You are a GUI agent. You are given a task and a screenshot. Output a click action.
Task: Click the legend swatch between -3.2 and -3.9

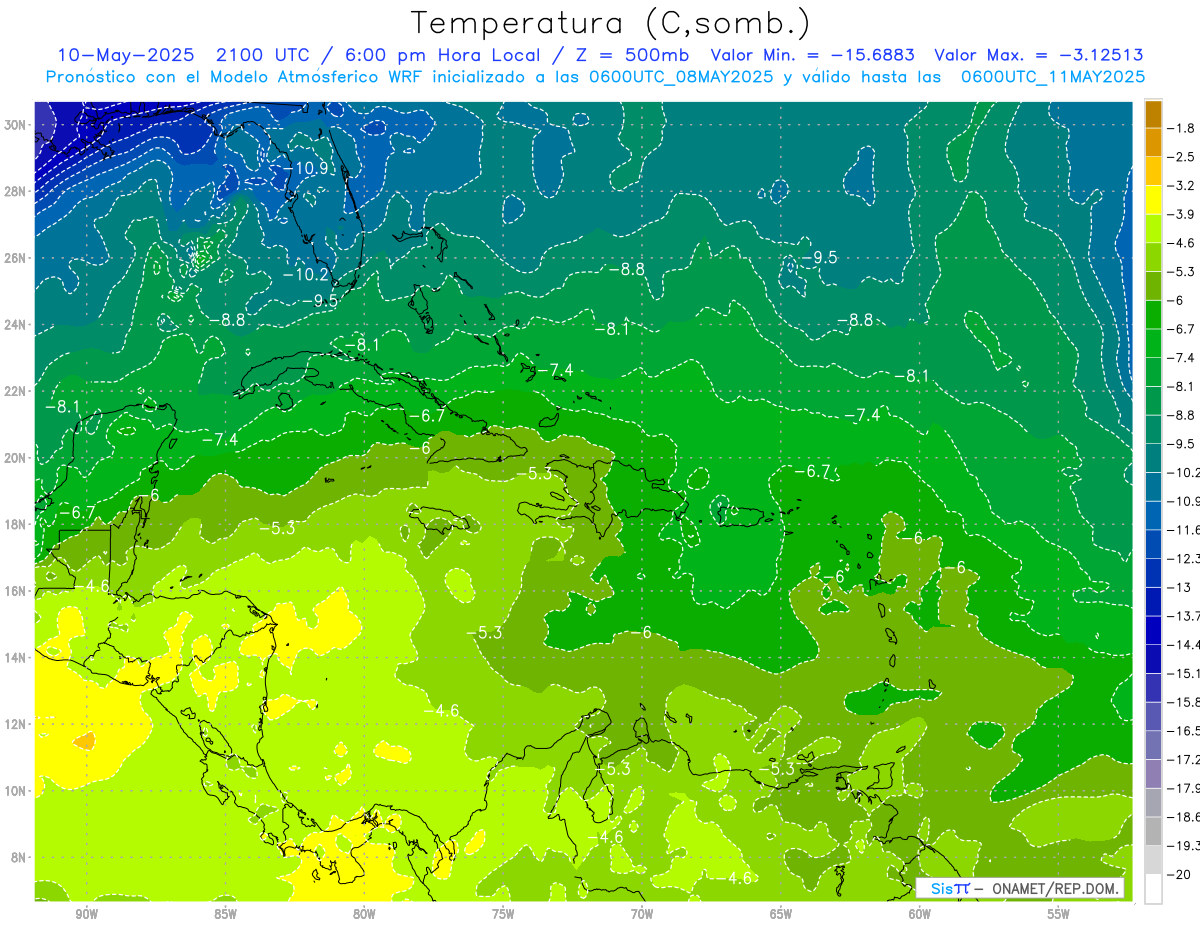point(1153,200)
